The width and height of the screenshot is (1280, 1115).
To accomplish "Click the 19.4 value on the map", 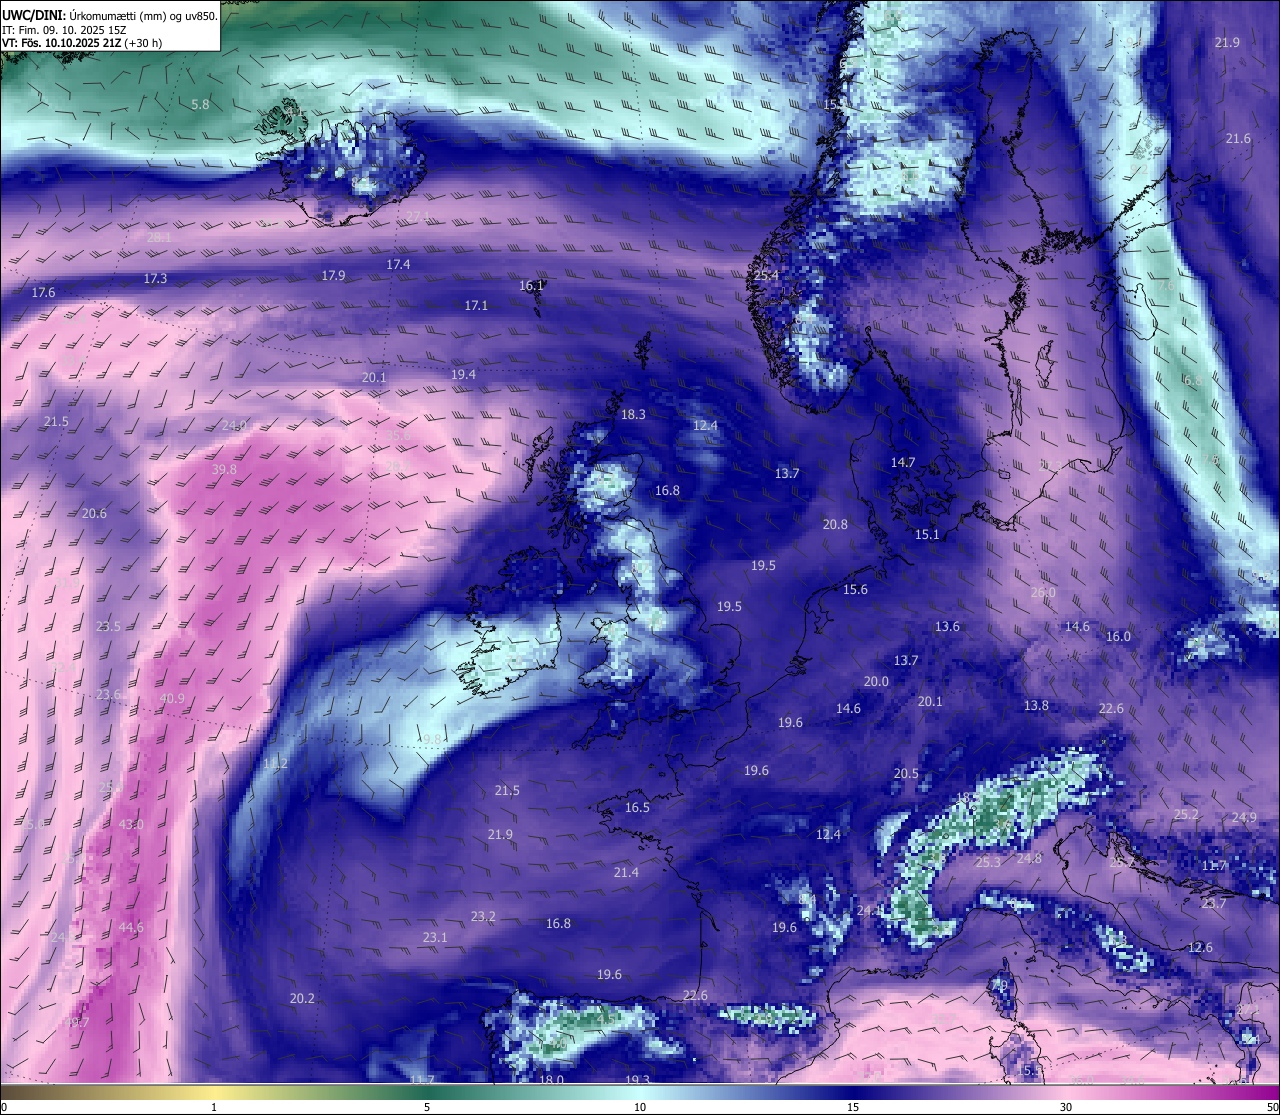I will click(463, 374).
